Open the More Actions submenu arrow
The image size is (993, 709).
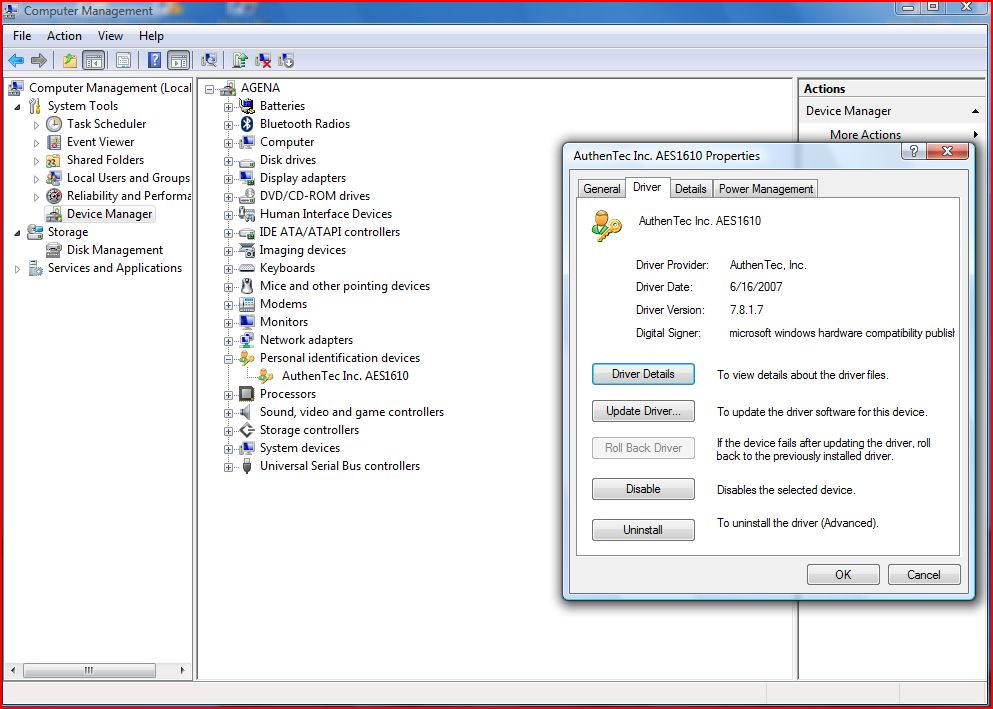click(x=976, y=135)
